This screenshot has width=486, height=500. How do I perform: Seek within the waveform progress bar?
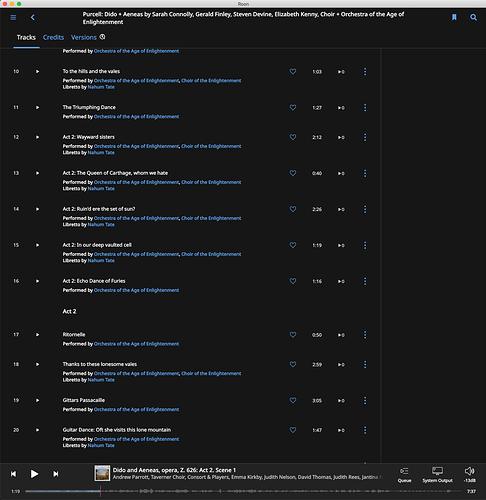[243, 491]
